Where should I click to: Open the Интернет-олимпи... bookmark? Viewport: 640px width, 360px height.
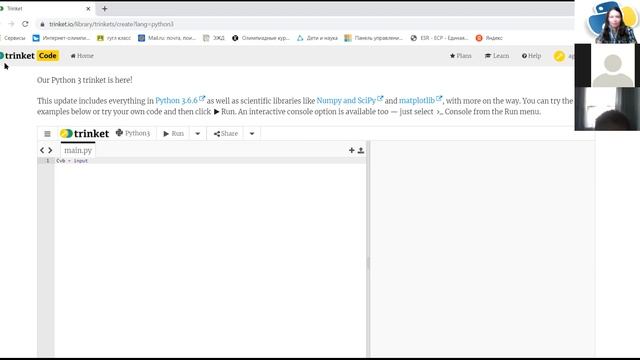tap(61, 38)
